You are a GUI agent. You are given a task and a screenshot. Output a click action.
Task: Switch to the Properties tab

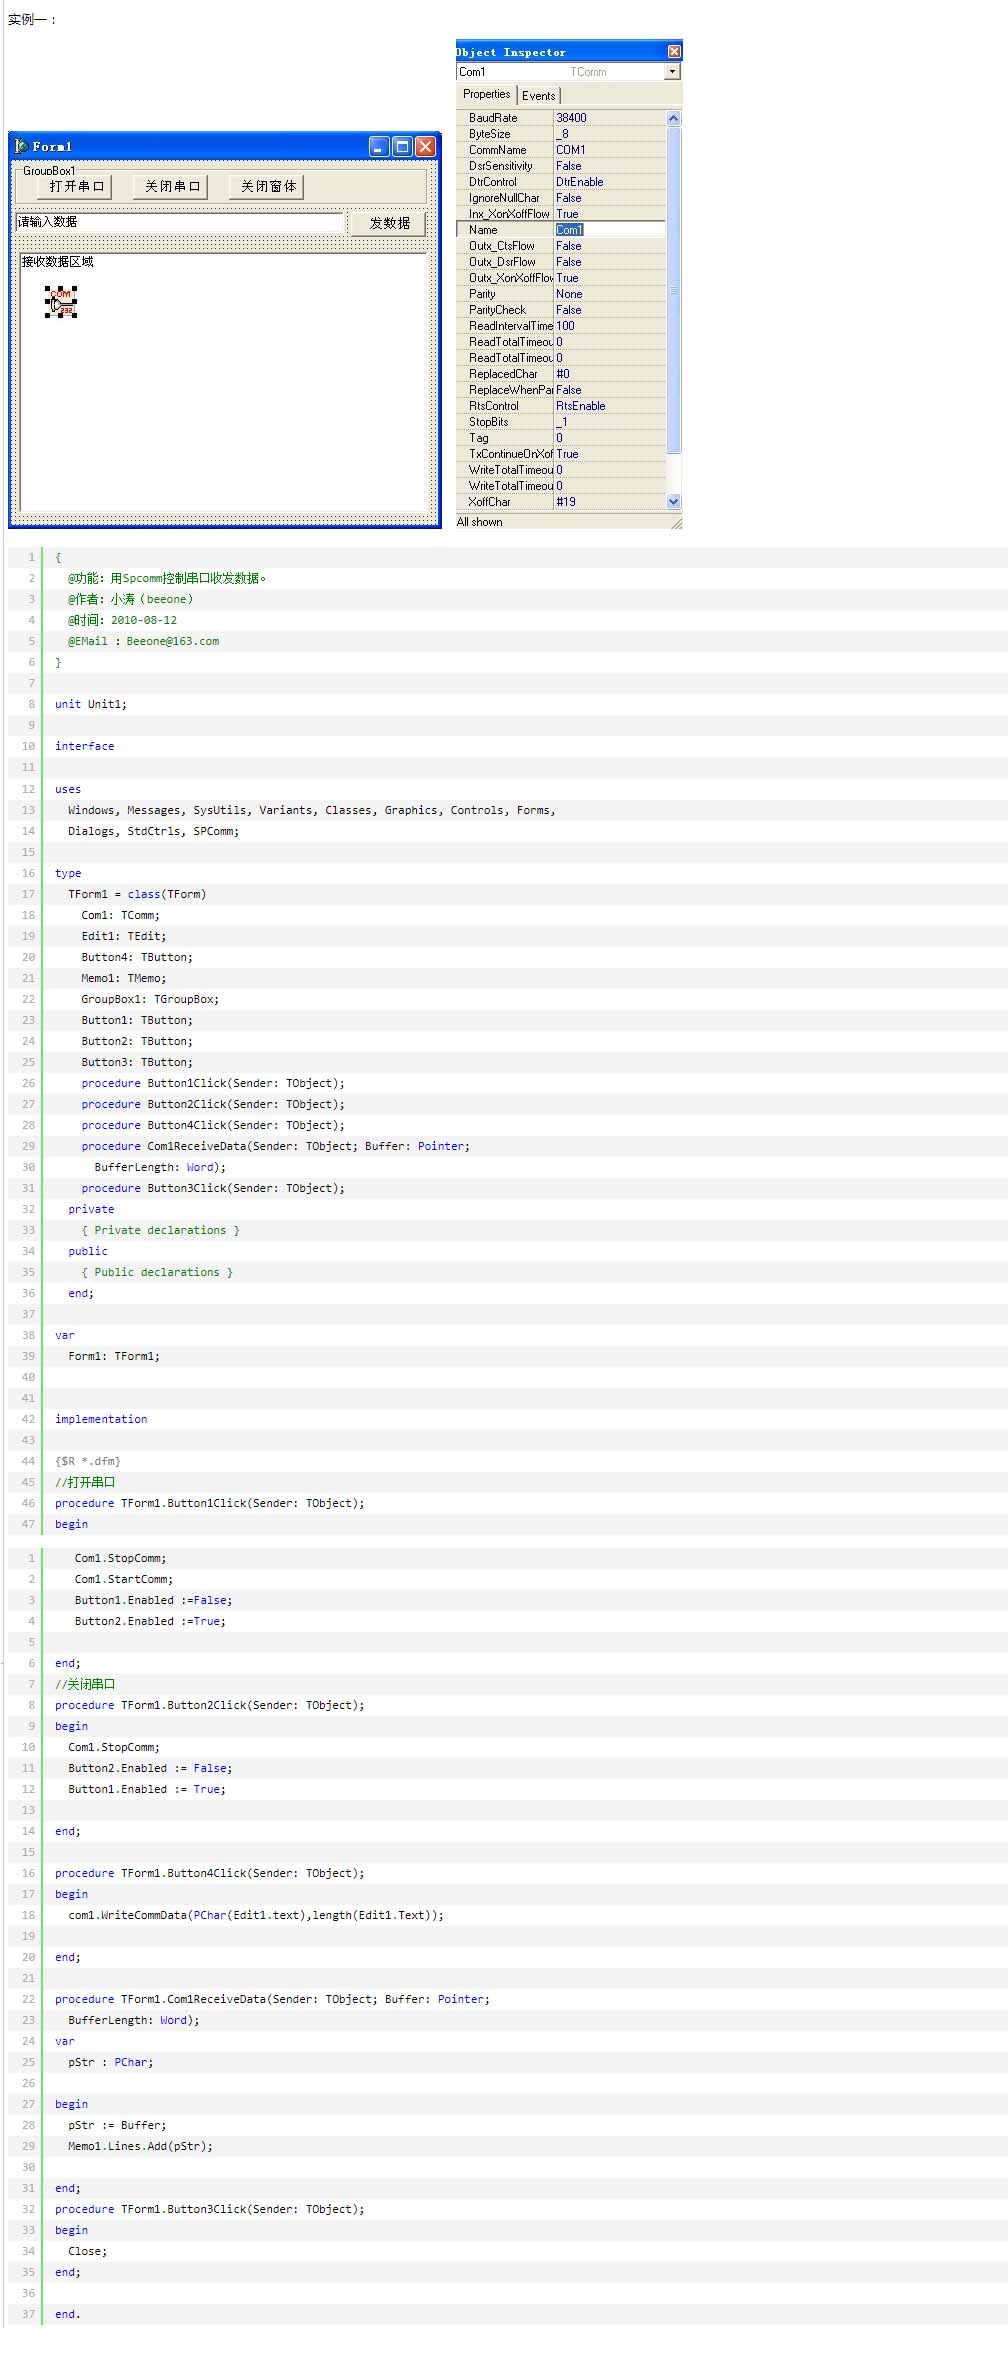pyautogui.click(x=486, y=95)
